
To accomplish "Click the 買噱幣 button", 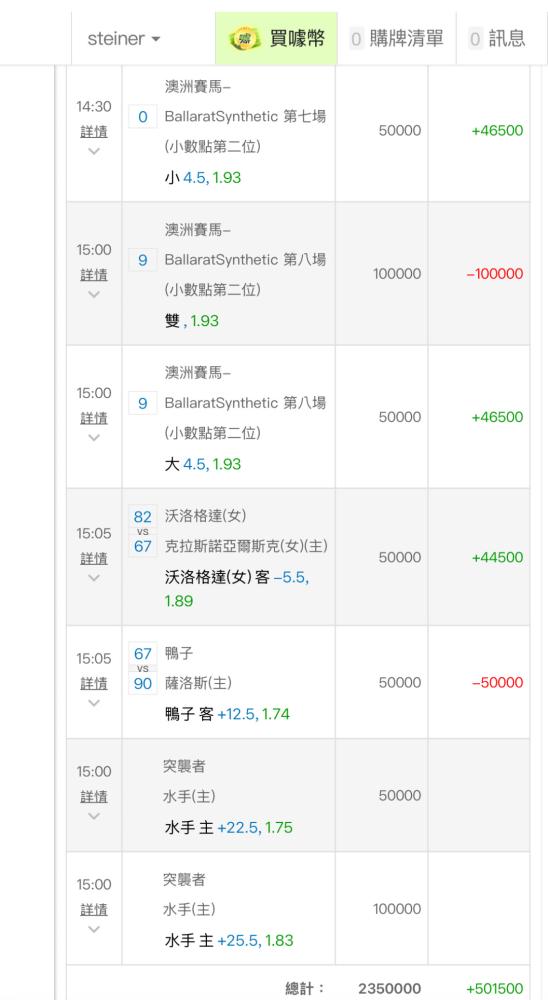I will pos(276,39).
